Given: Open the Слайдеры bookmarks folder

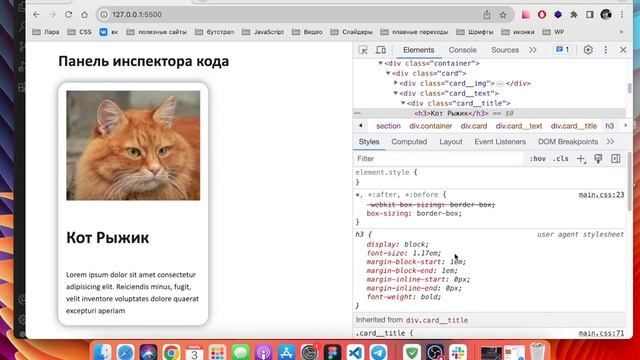Looking at the screenshot, I should pyautogui.click(x=351, y=32).
